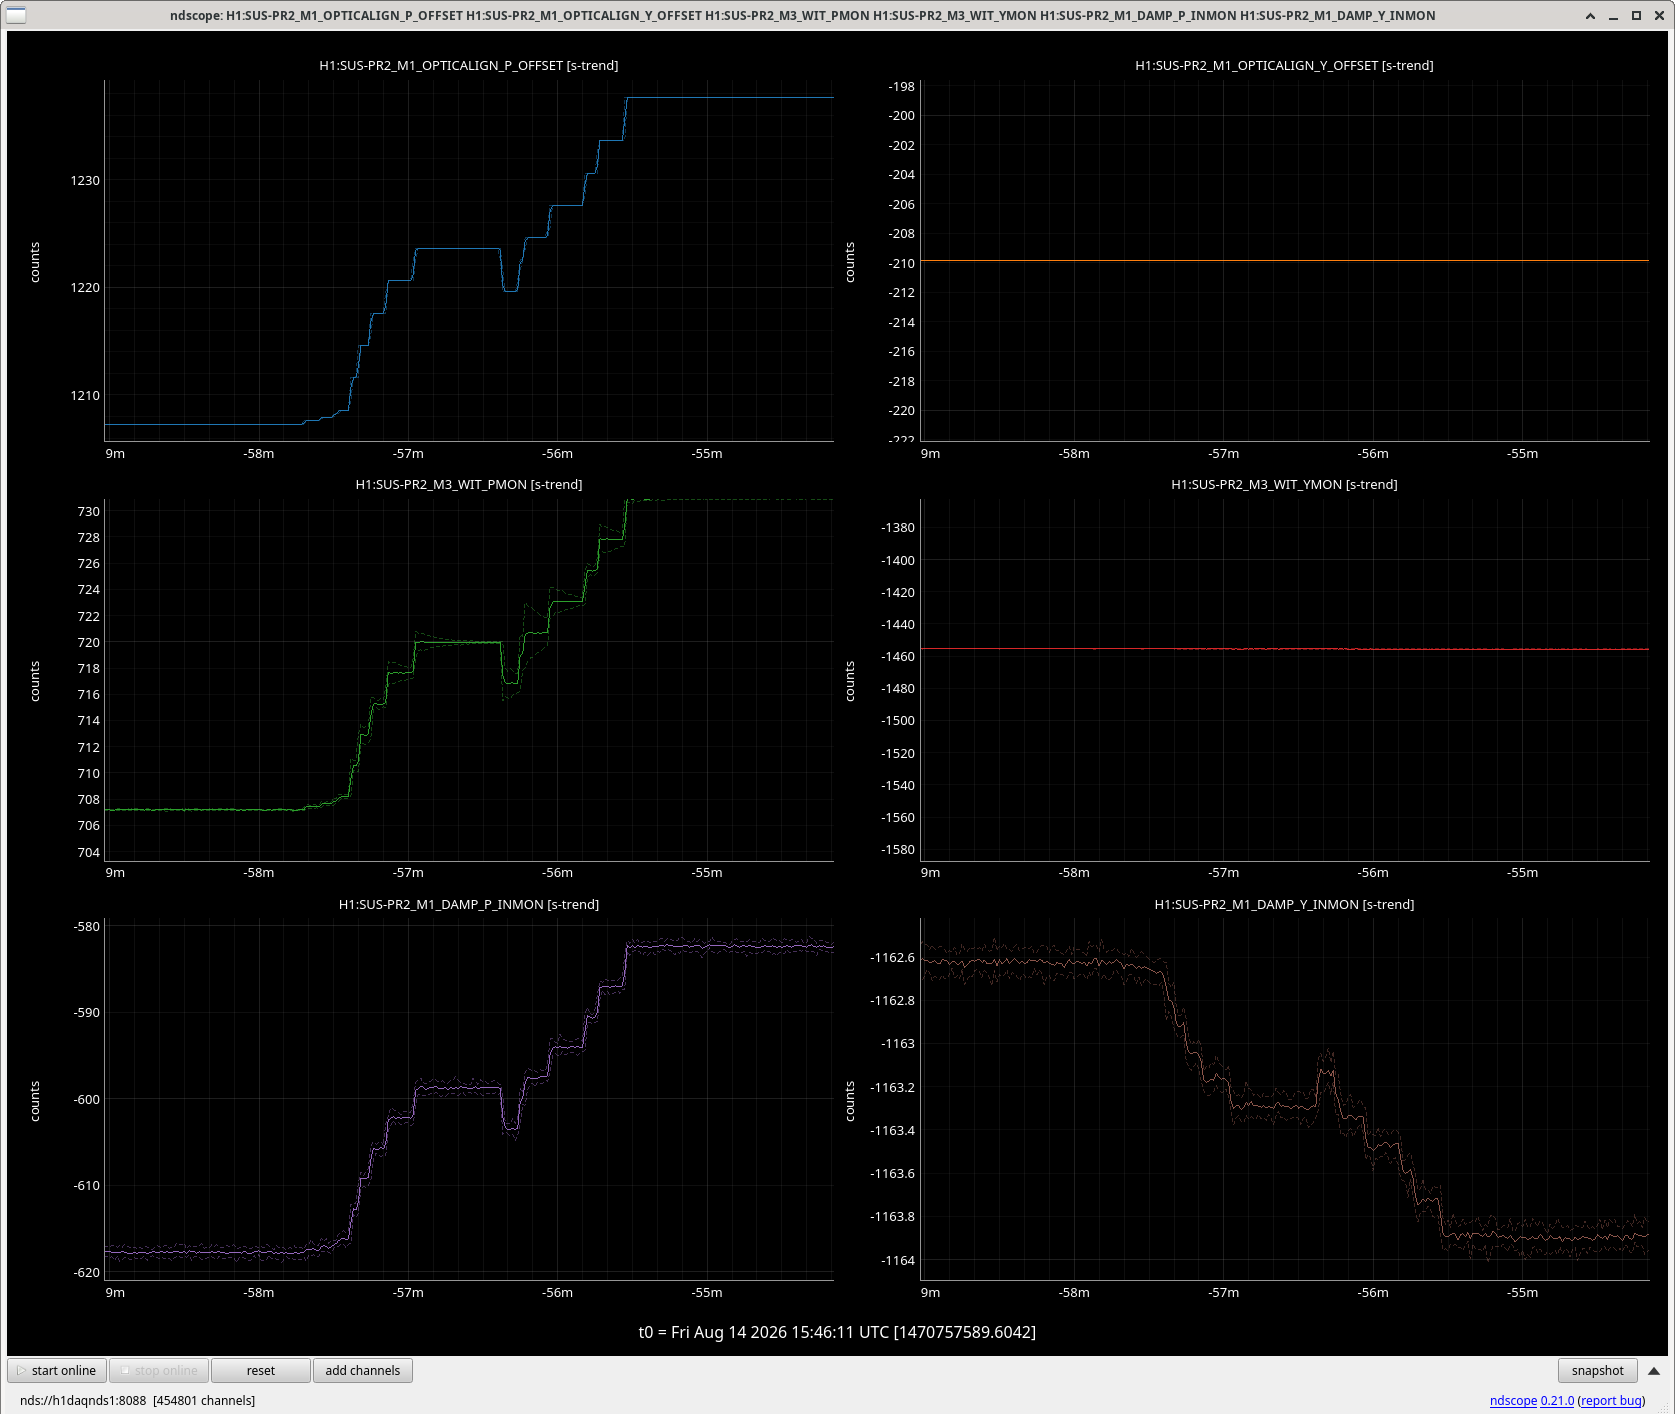Screen dimensions: 1675x1414
Task: Expand the triangle next to the snapshot button
Action: 1654,1371
